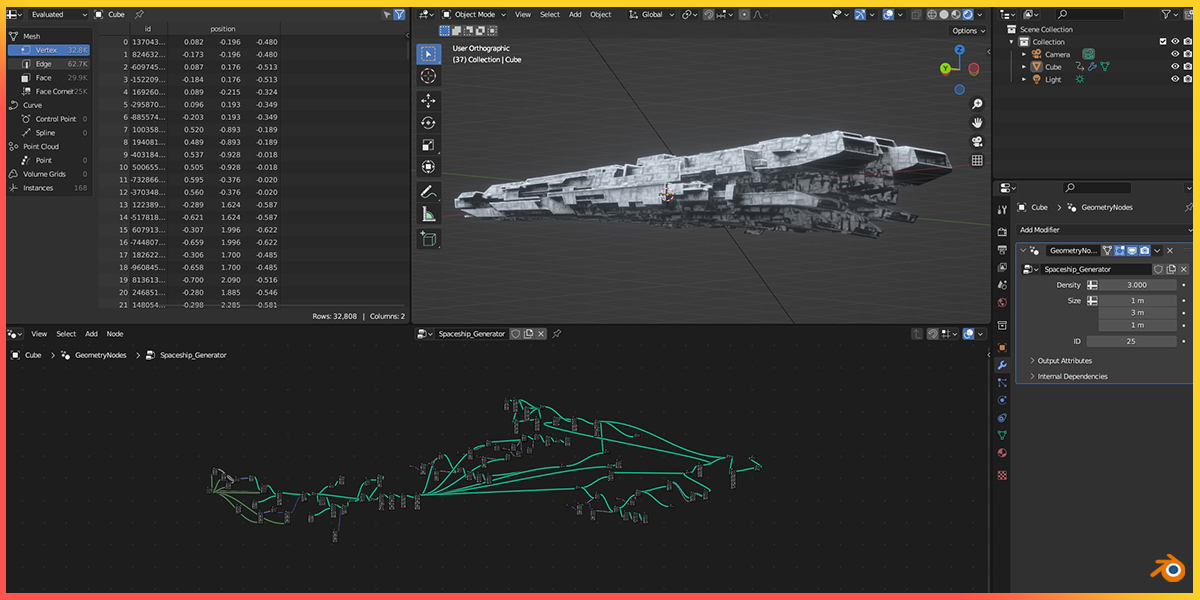Image resolution: width=1200 pixels, height=600 pixels.
Task: Click the magnifier zoom icon in the viewport
Action: pos(977,104)
